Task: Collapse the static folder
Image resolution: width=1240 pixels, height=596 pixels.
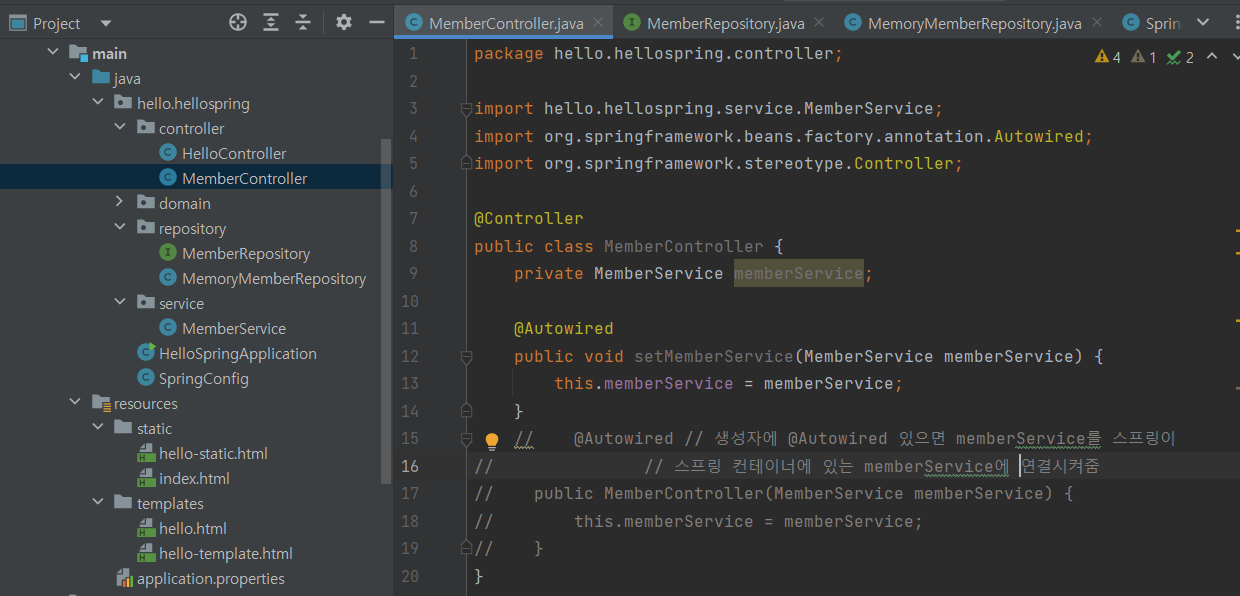Action: point(98,428)
